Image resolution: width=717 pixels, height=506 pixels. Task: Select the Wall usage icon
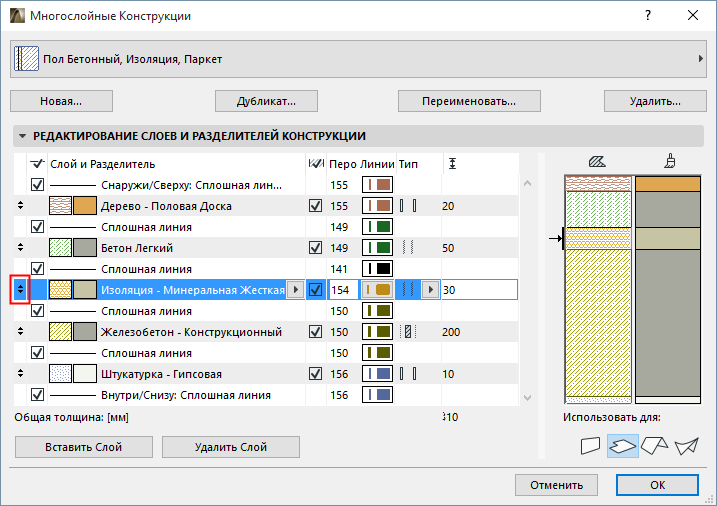coord(590,446)
